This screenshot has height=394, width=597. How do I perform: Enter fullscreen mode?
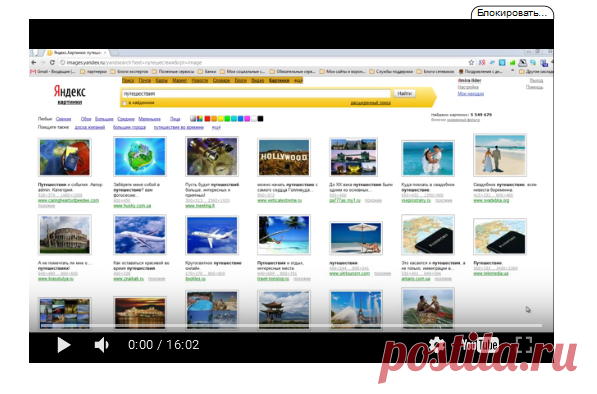524,345
